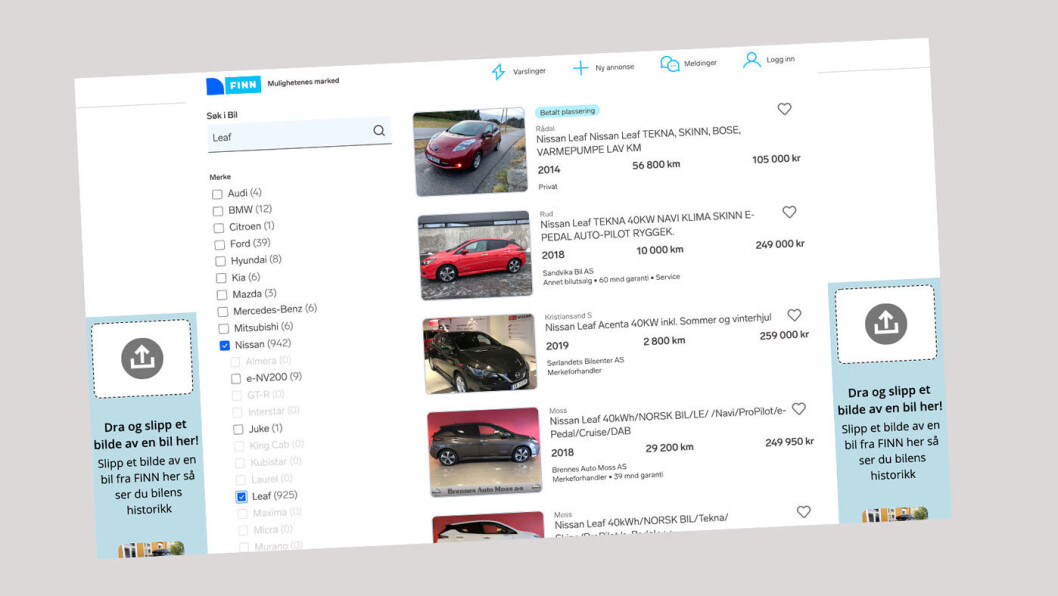Image resolution: width=1058 pixels, height=596 pixels.
Task: Favorite the 2014 Leaf TEKNA SKINN BOSE listing
Action: pos(784,109)
